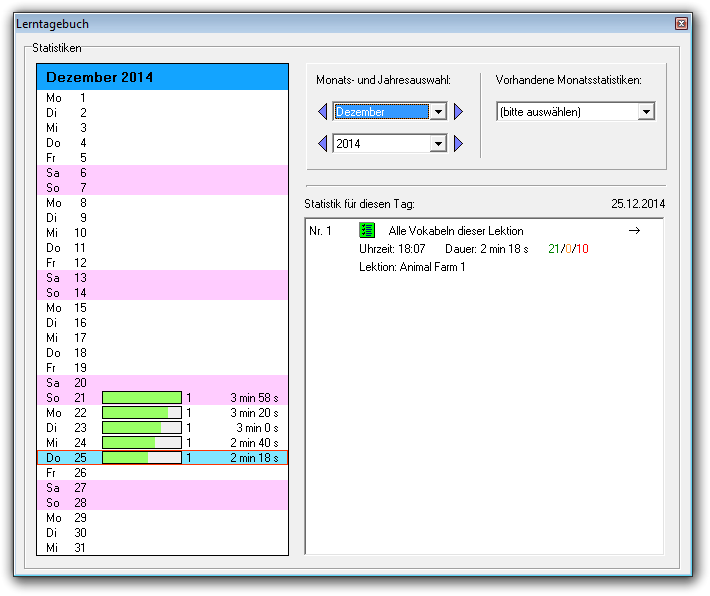The image size is (710, 596).
Task: Click green vocabulary list icon in entry Nr. 1
Action: [367, 231]
